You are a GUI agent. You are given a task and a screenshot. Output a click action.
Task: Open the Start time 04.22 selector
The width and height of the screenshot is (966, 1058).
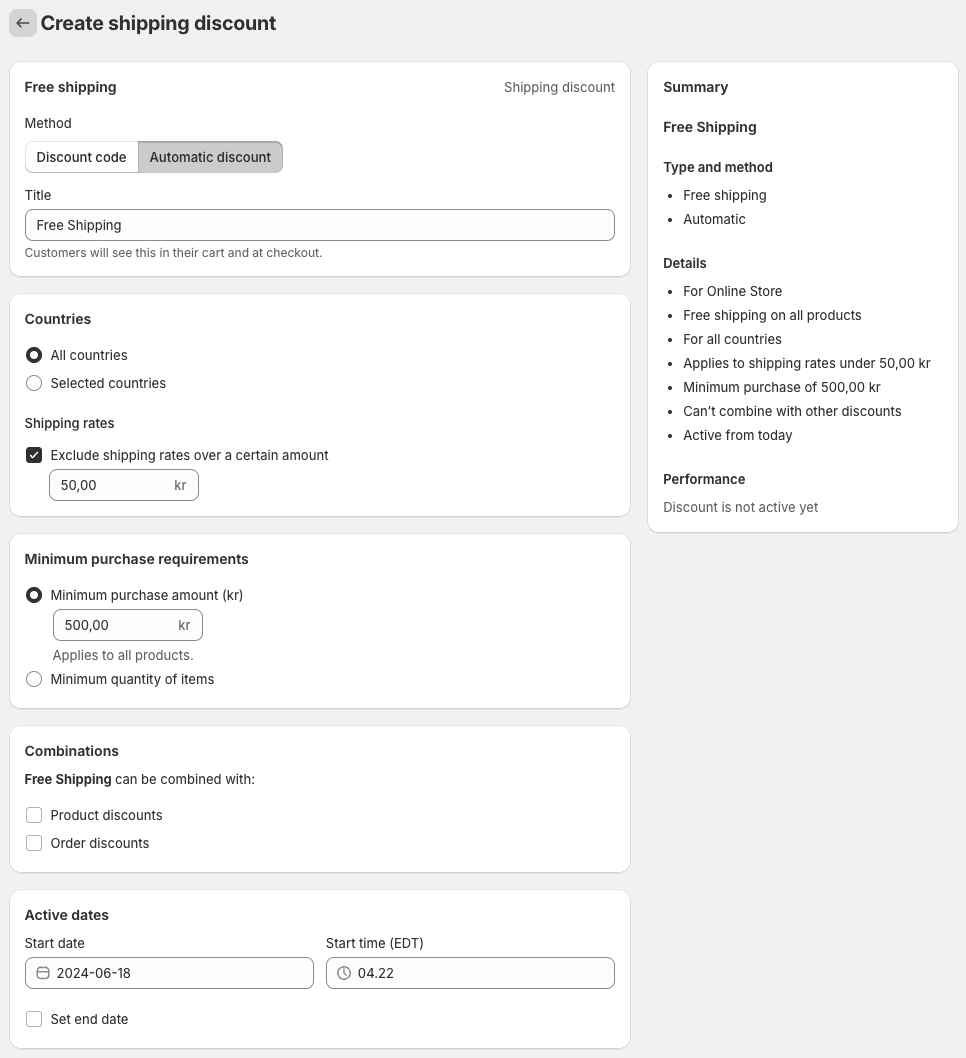pyautogui.click(x=470, y=973)
